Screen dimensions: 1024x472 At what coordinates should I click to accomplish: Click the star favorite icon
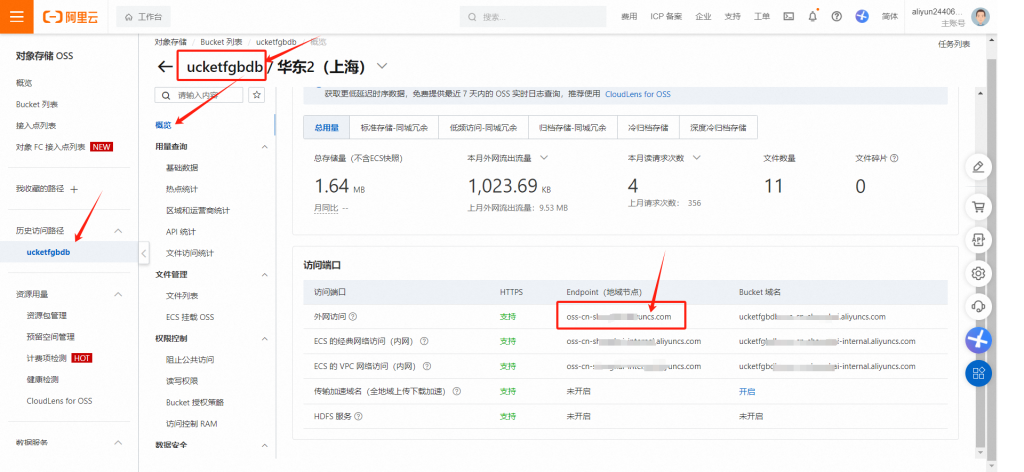257,95
